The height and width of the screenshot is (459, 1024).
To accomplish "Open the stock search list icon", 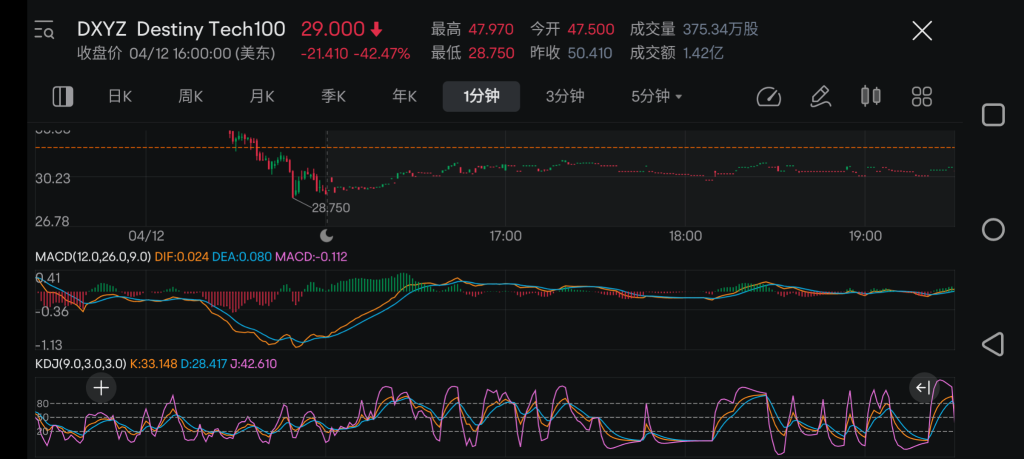I will coord(45,30).
